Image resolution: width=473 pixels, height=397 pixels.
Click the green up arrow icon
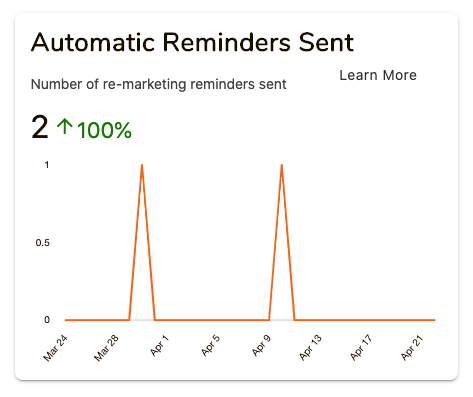[64, 127]
